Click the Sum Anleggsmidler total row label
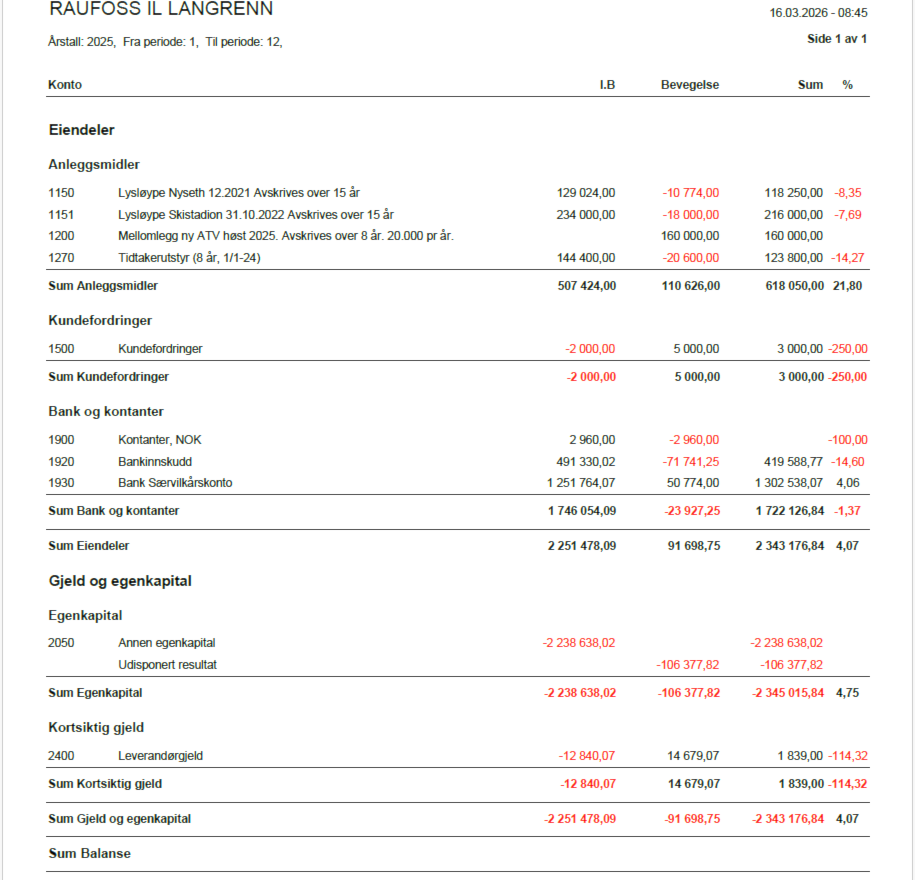Image resolution: width=915 pixels, height=880 pixels. click(x=103, y=286)
